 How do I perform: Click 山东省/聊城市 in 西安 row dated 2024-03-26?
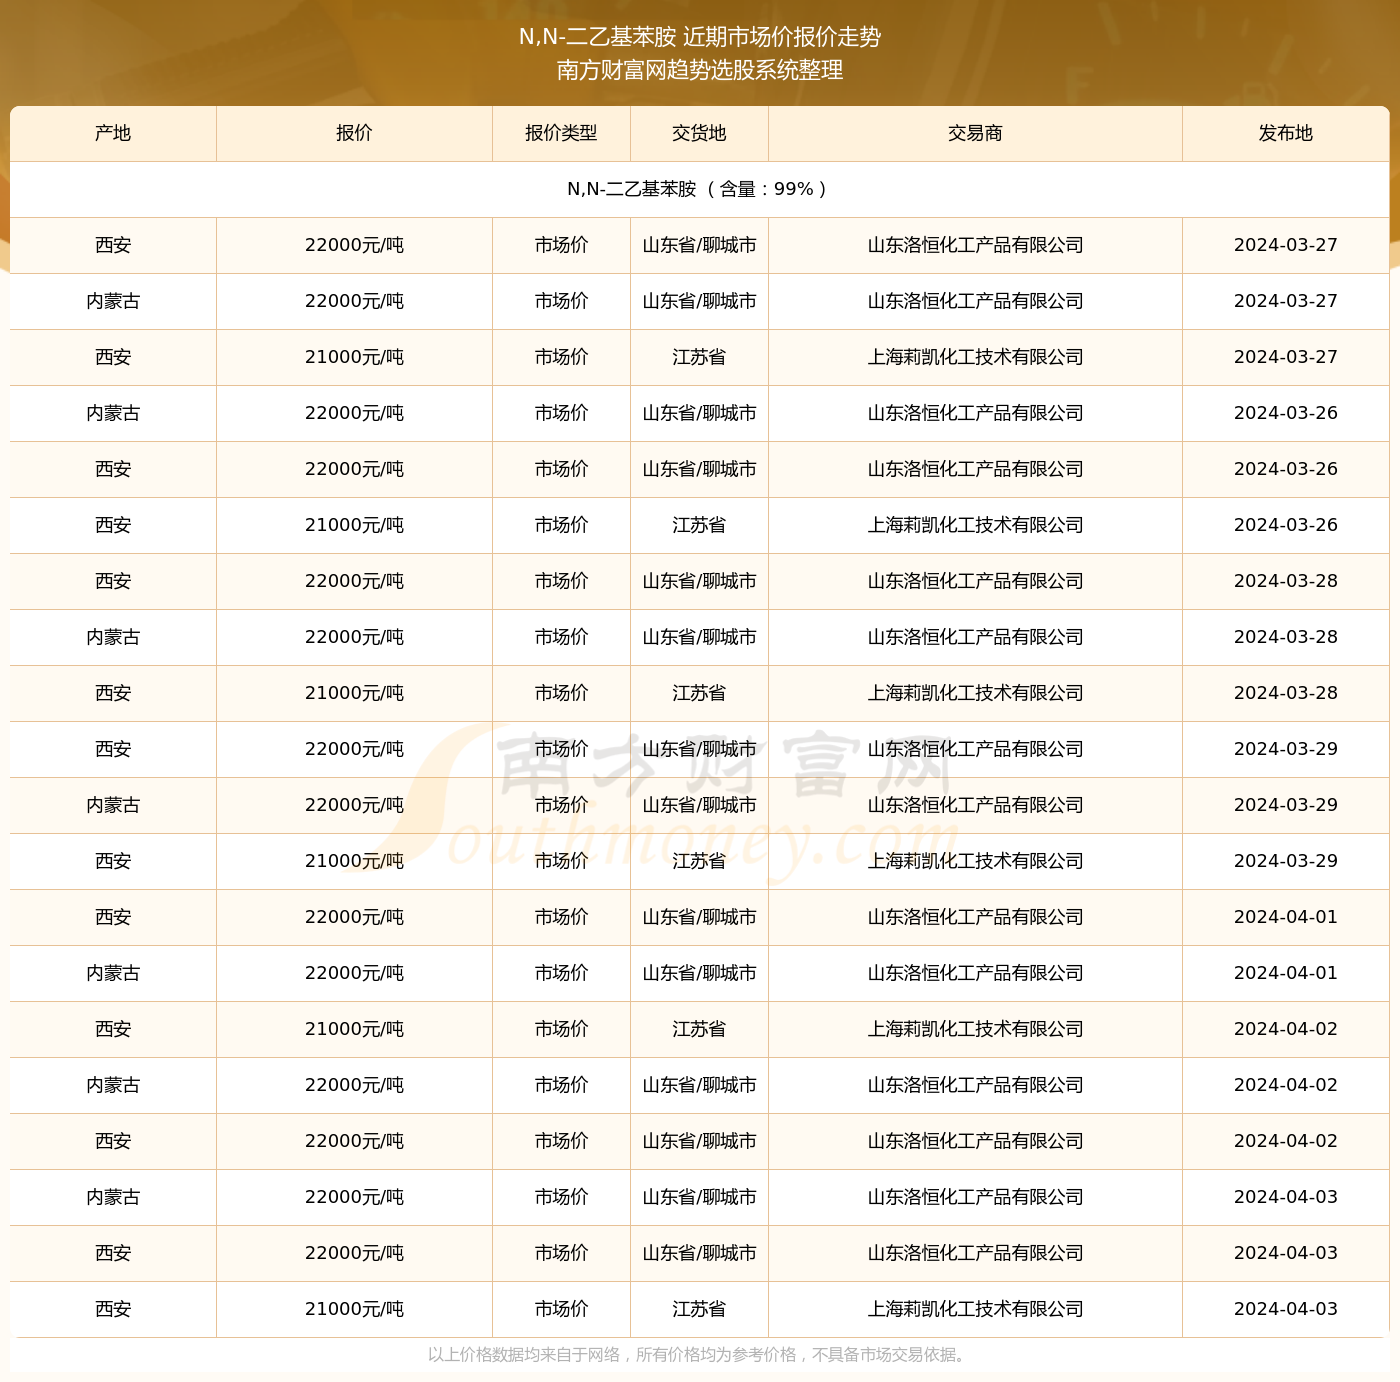pos(699,469)
